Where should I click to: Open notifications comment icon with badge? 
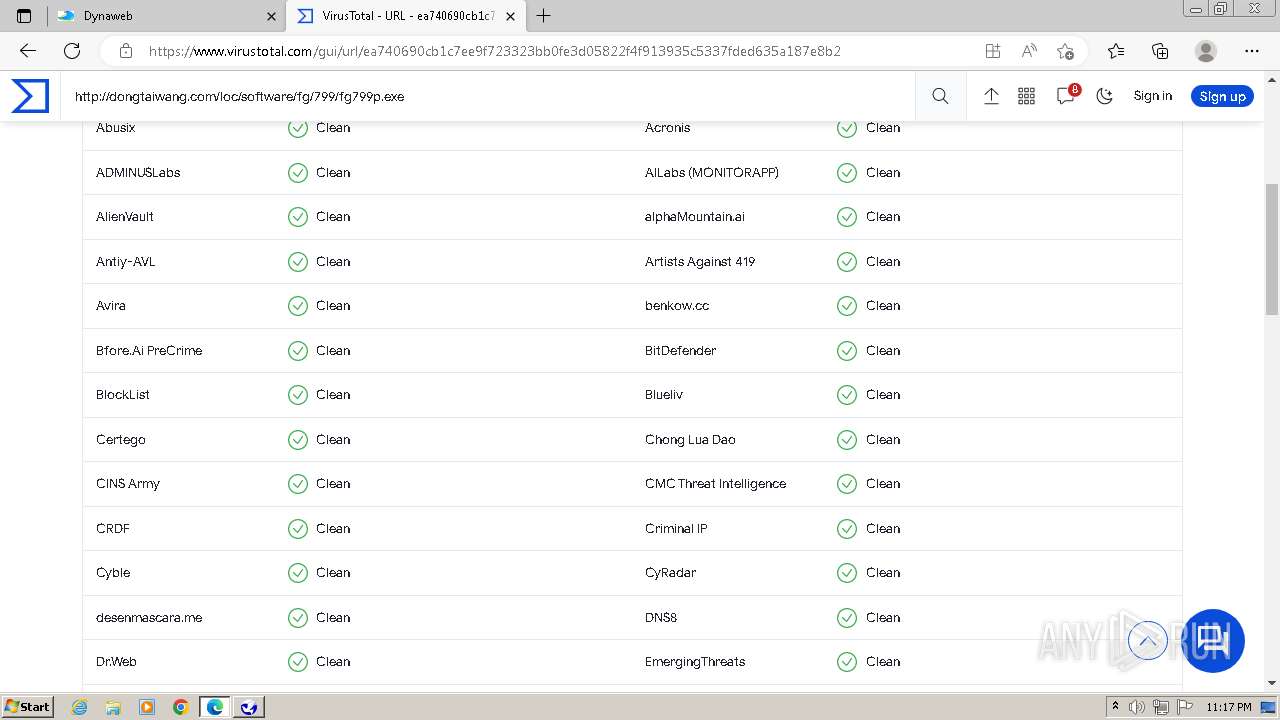[x=1067, y=95]
